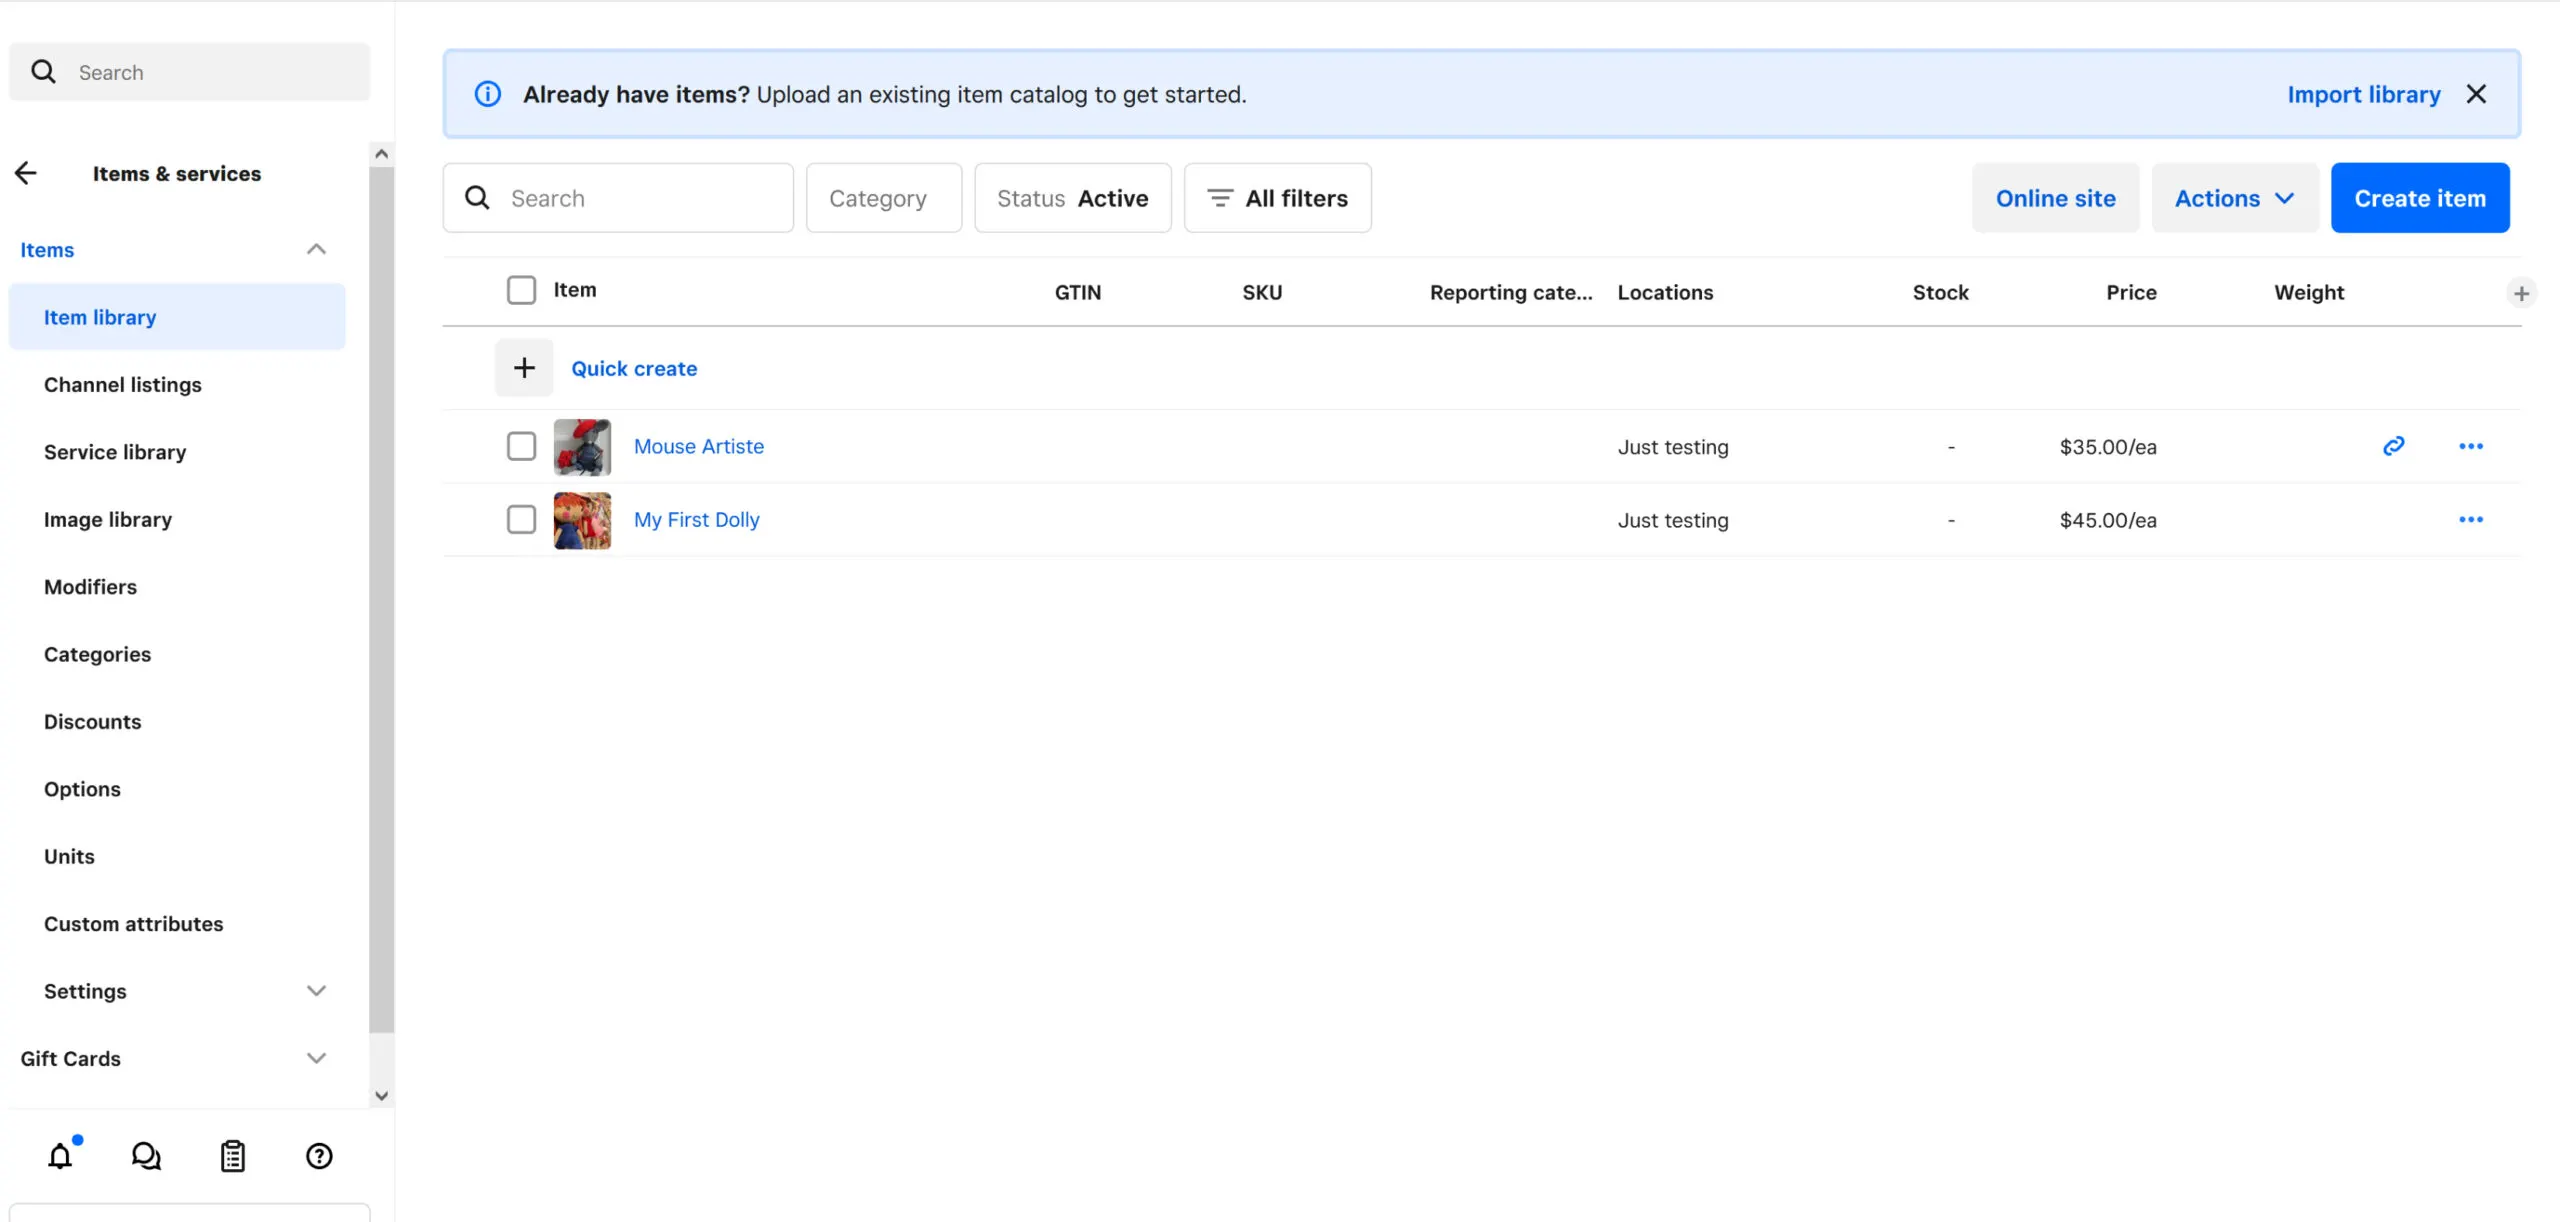Click the Mouse Artiste item thumbnail
The height and width of the screenshot is (1222, 2560).
581,446
